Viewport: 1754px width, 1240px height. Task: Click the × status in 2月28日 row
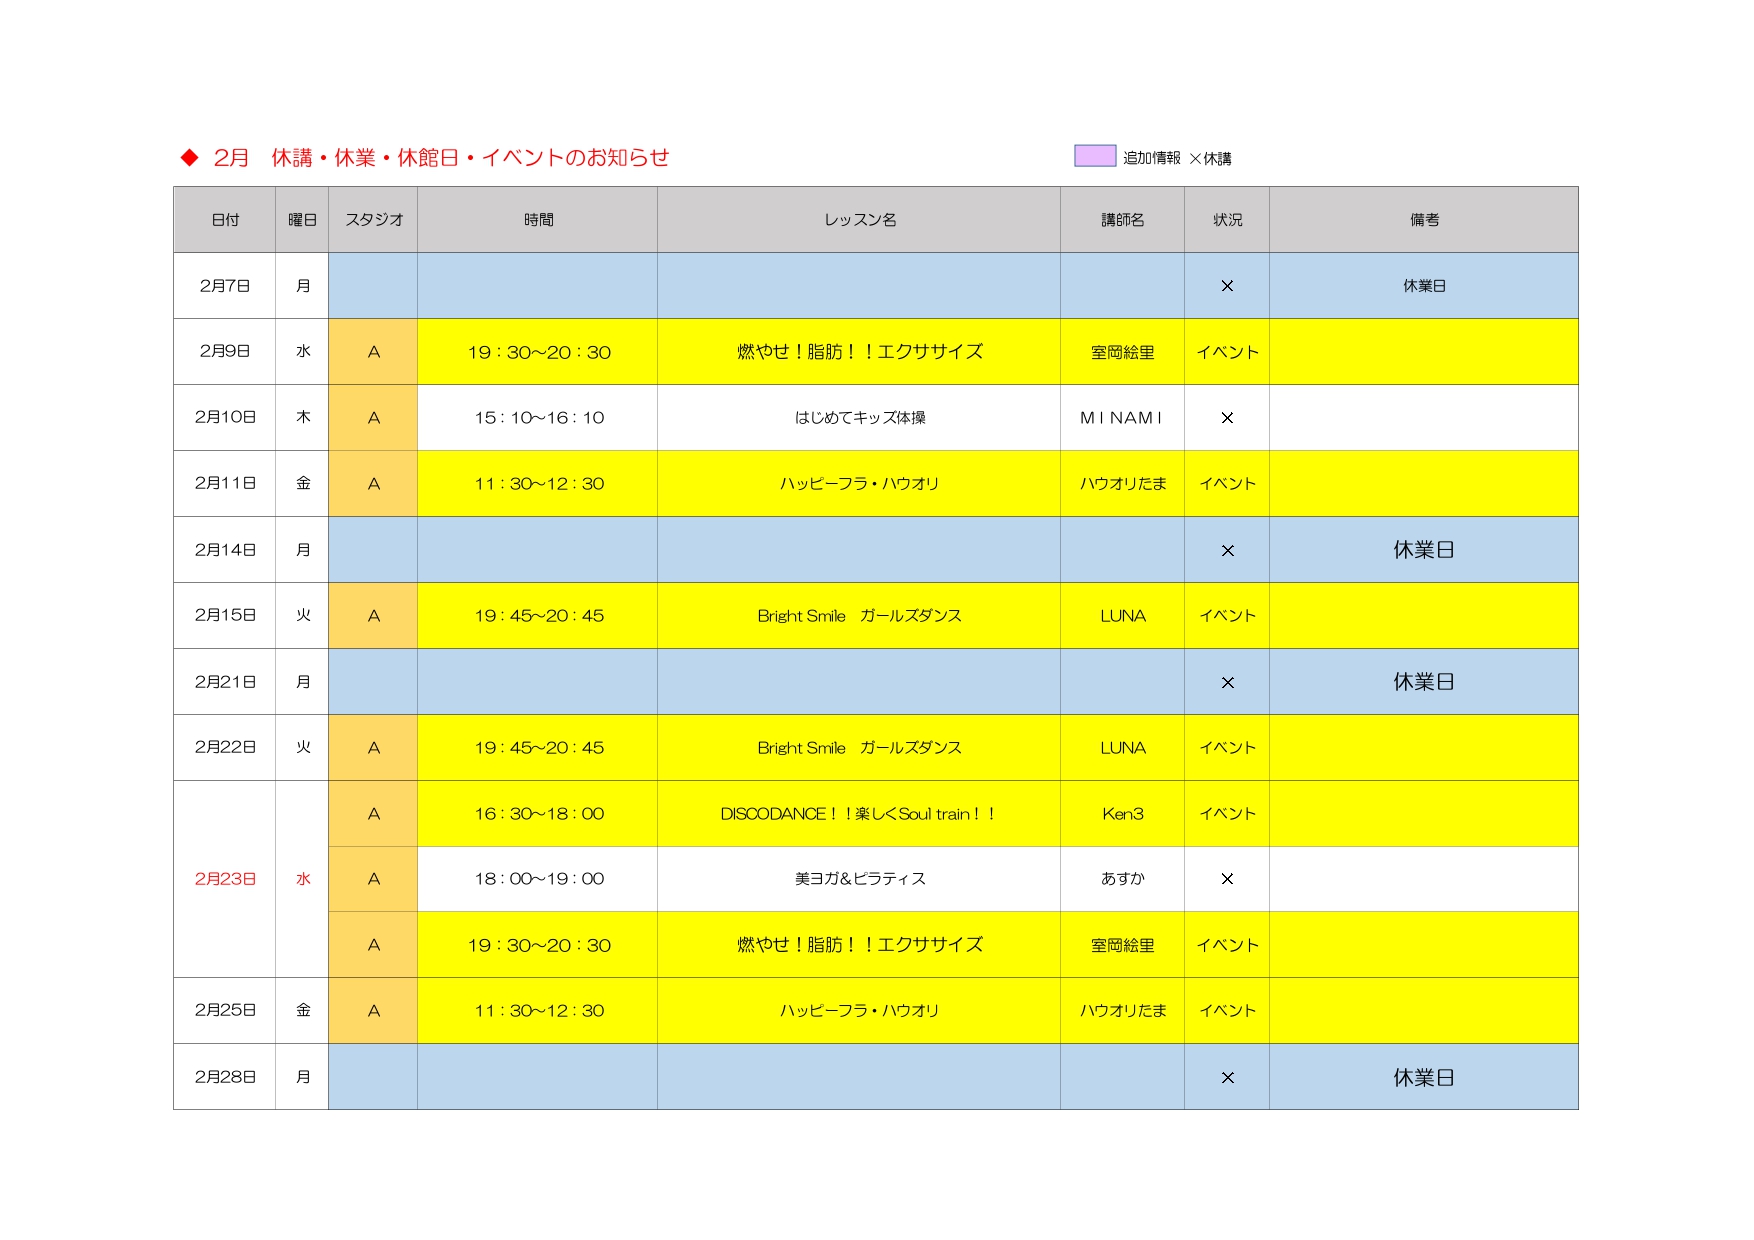tap(1227, 1078)
